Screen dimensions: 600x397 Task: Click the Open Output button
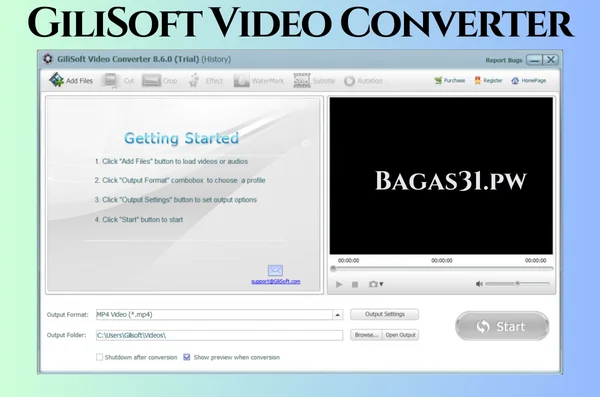pos(400,335)
